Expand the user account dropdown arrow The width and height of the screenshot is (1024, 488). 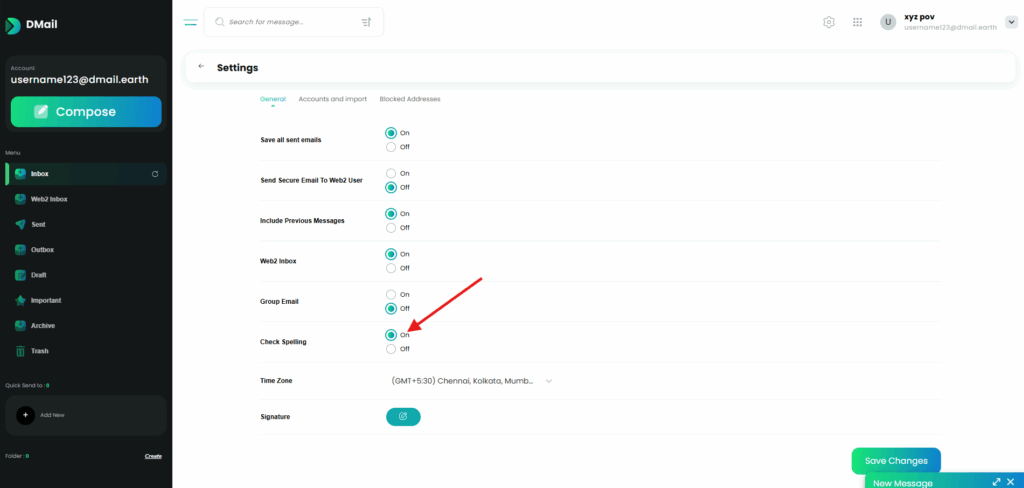pos(1010,22)
